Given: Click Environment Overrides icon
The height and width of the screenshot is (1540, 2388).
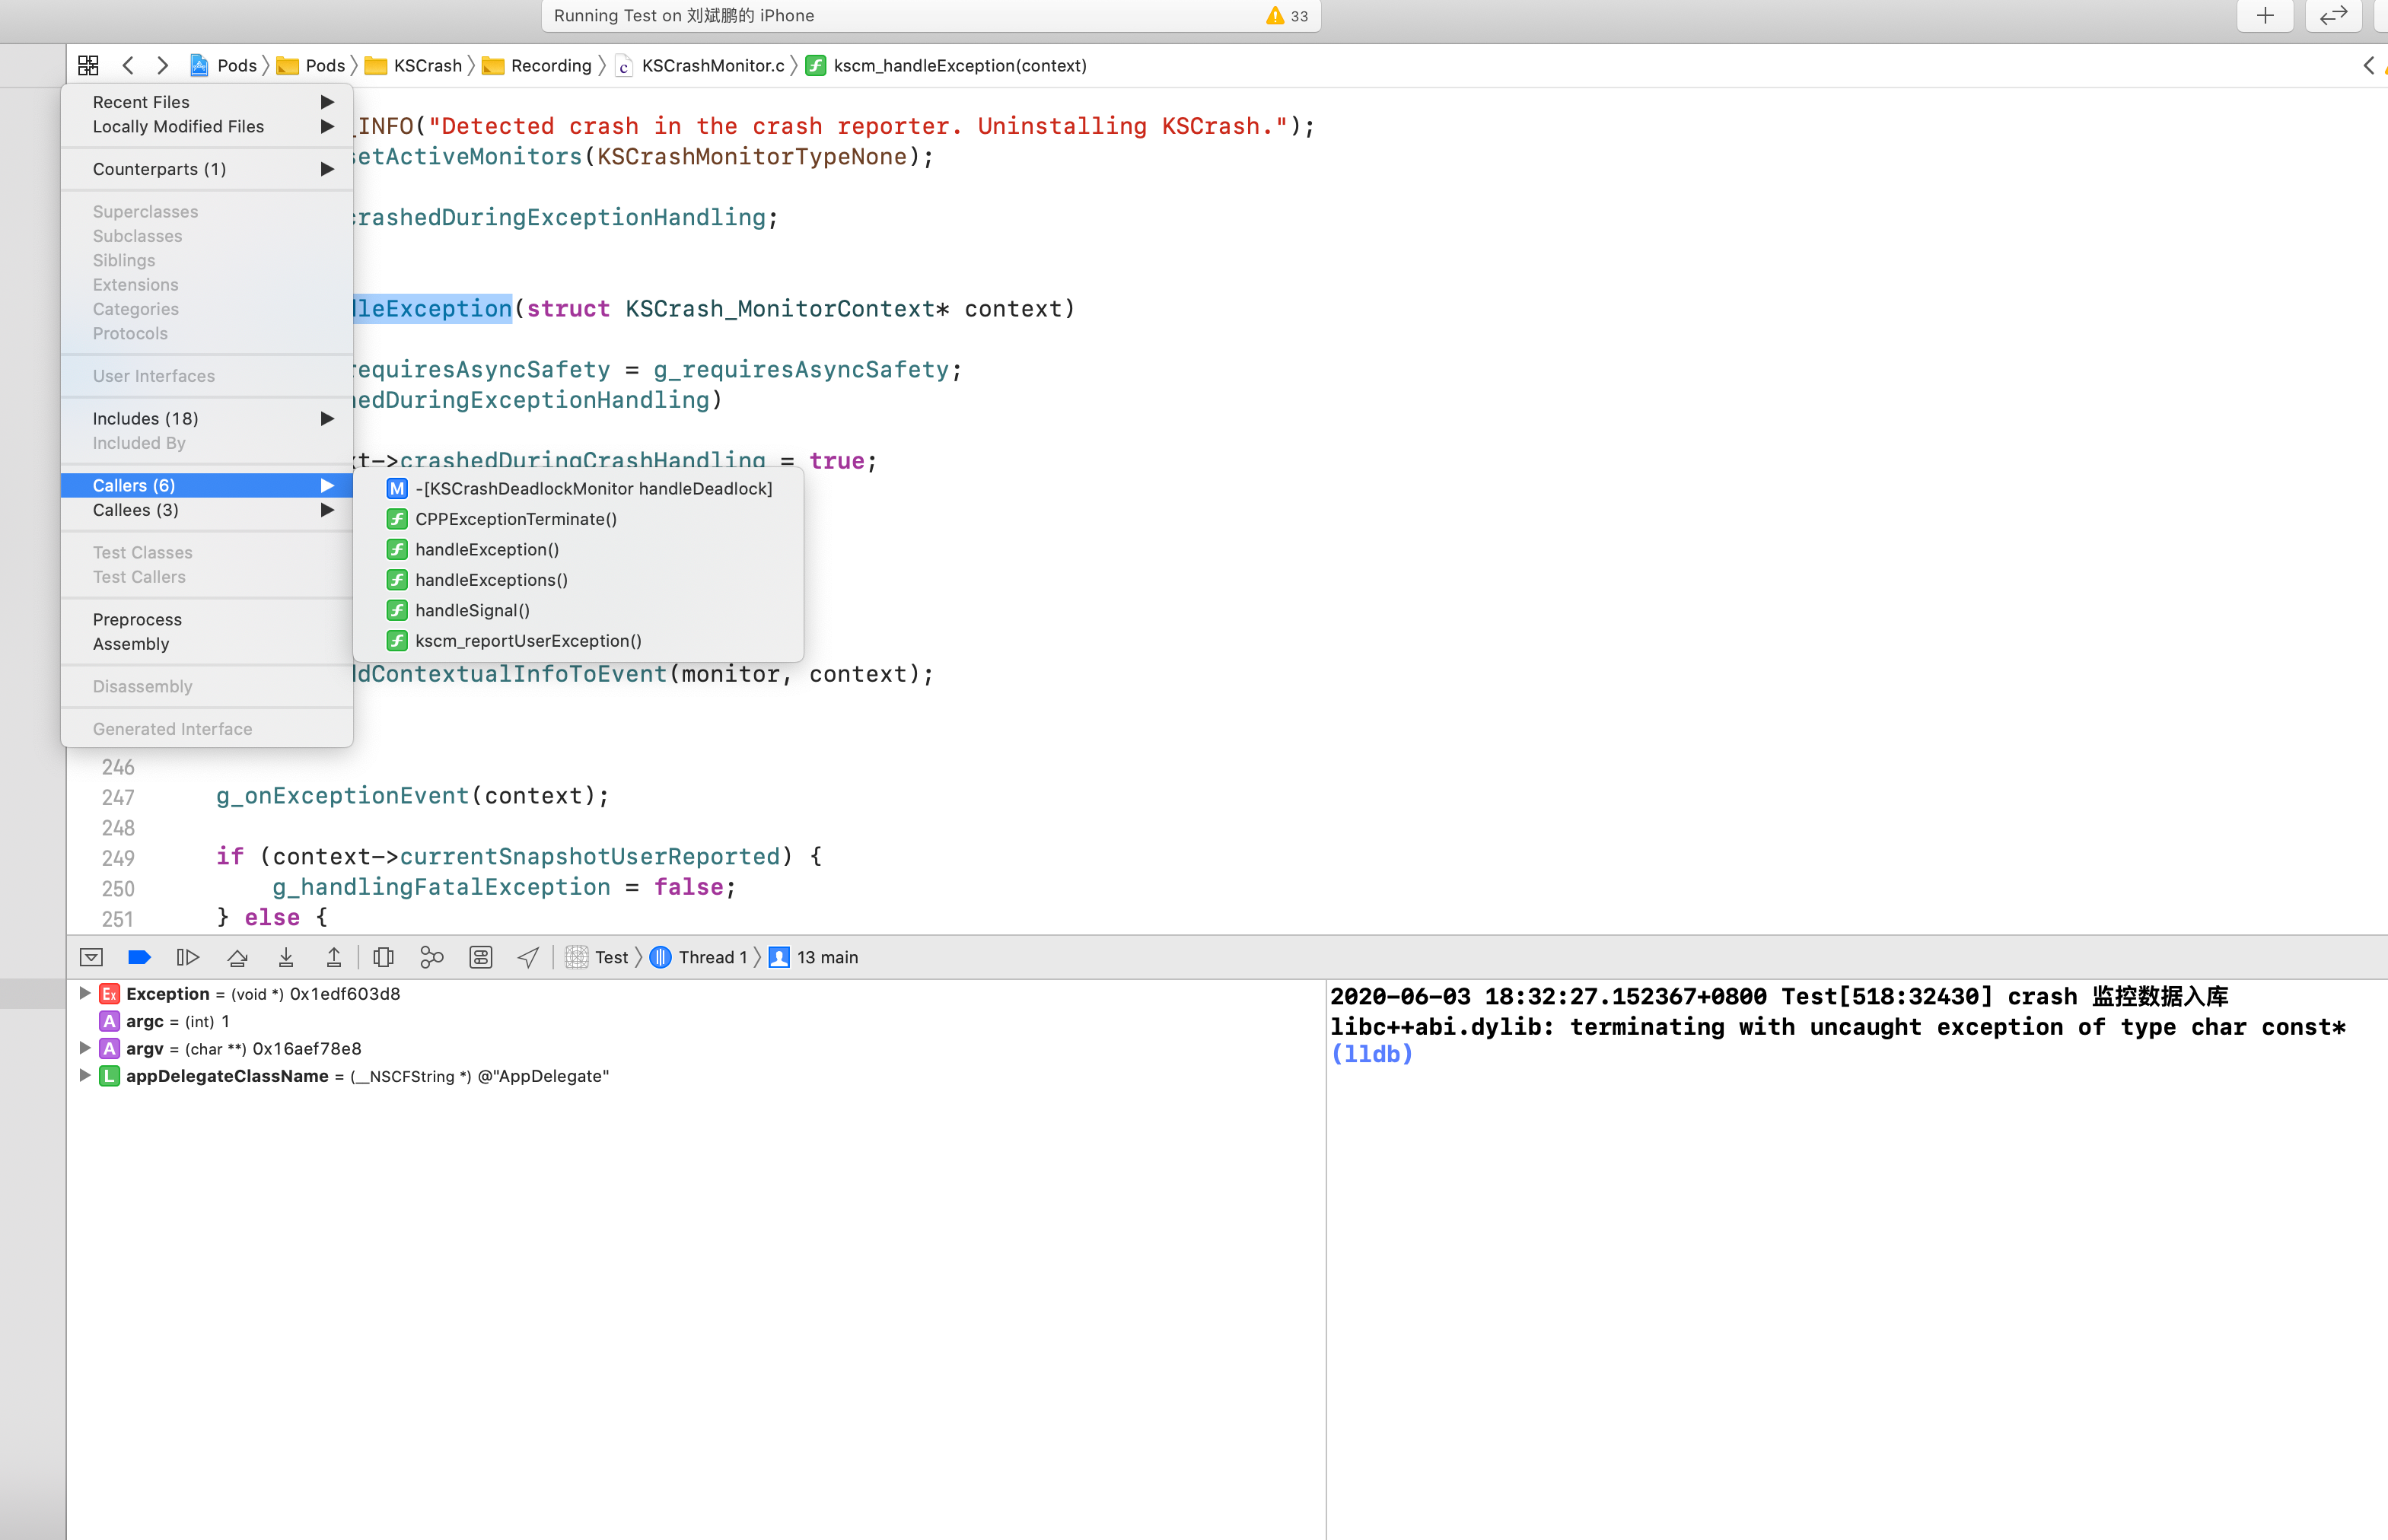Looking at the screenshot, I should 481,957.
